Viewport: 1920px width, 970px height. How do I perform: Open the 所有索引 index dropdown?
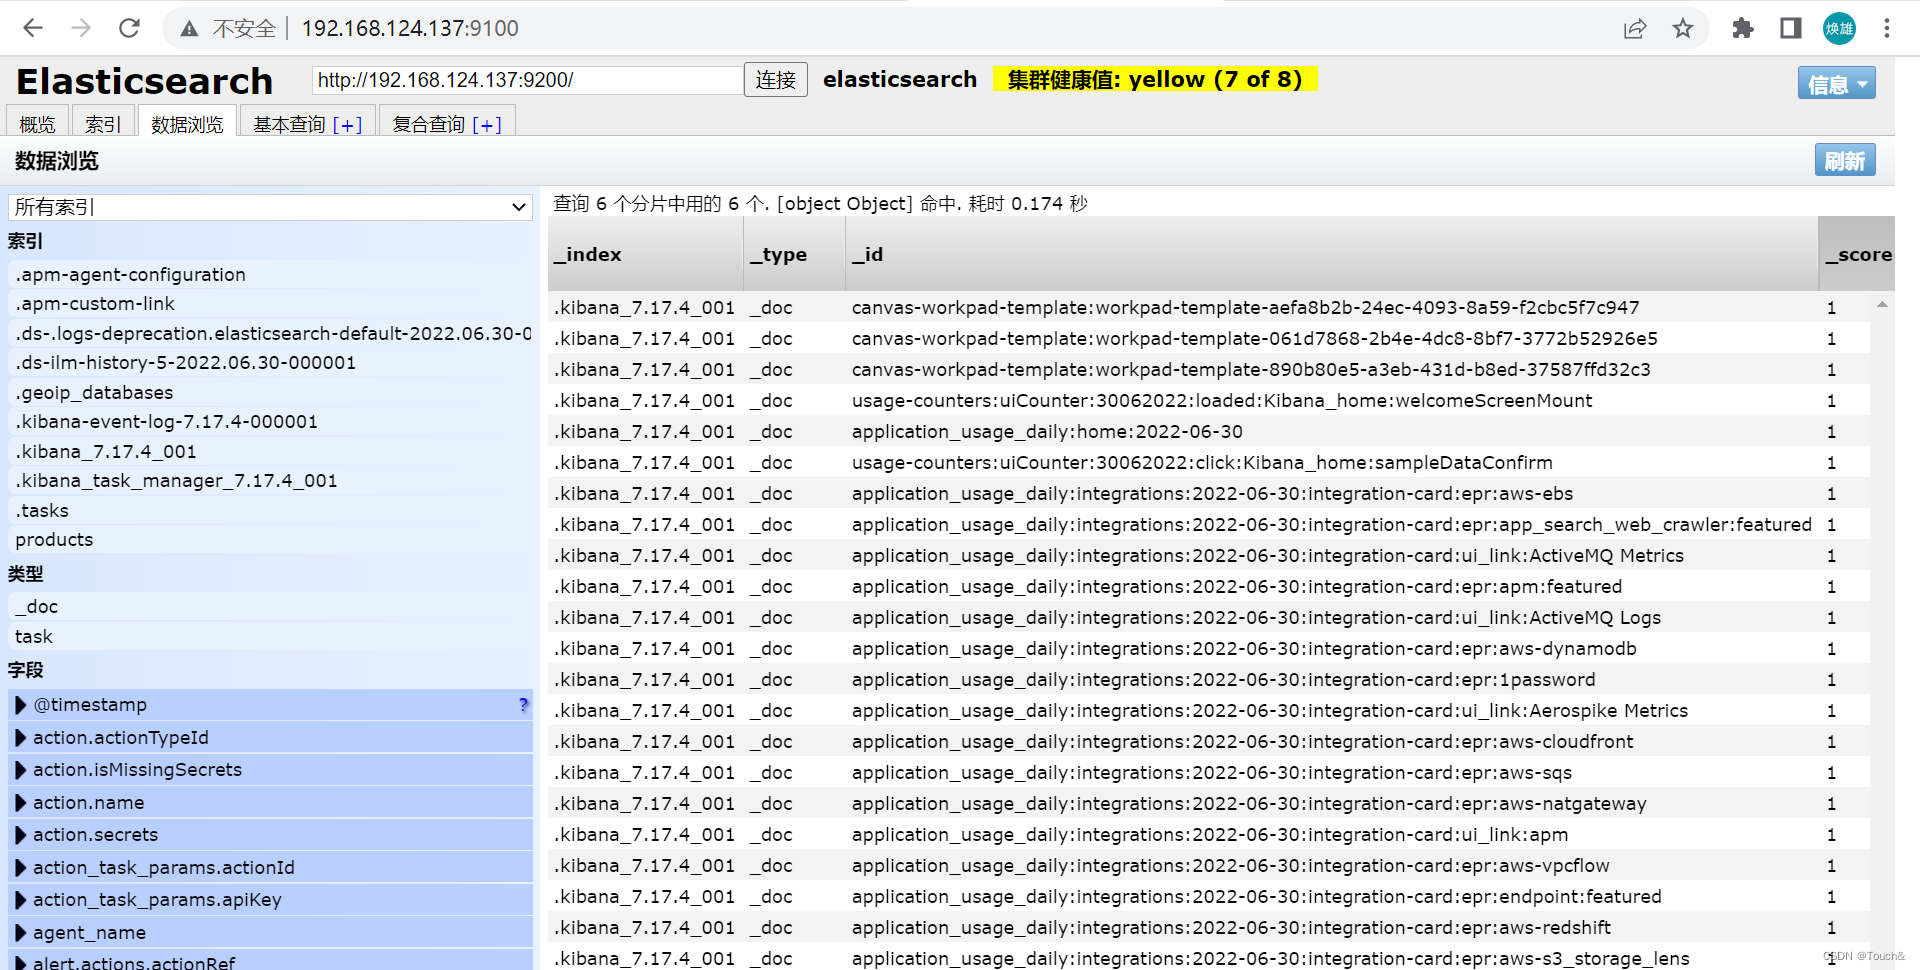click(x=270, y=207)
